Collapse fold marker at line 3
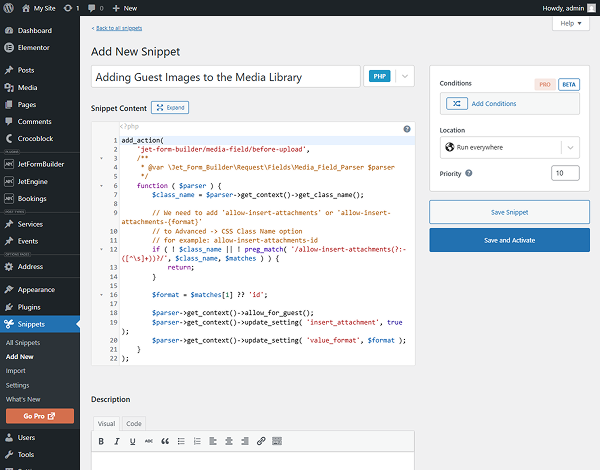 (101, 158)
